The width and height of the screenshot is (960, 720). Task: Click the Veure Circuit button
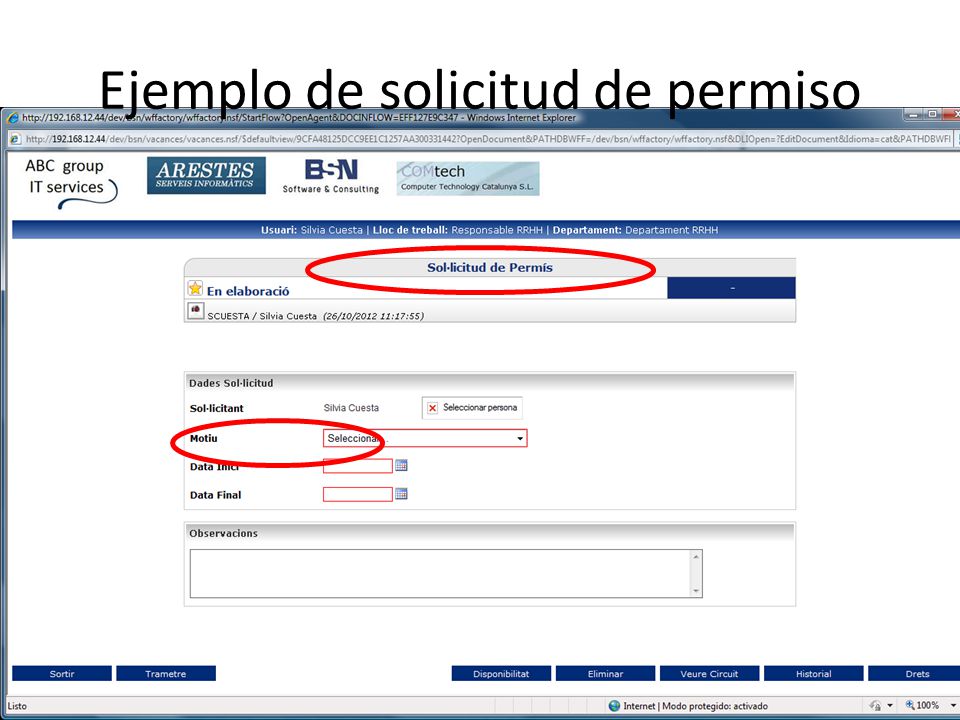coord(710,673)
